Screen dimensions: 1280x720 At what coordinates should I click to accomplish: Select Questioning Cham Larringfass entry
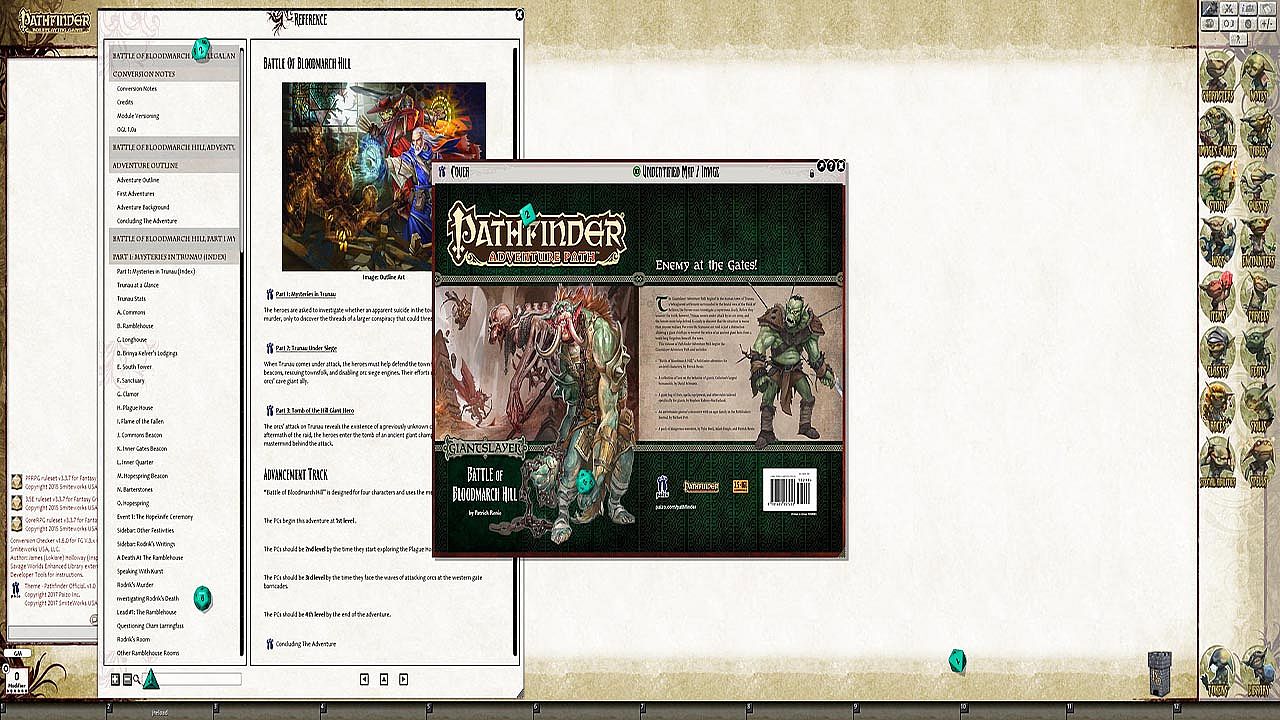[x=150, y=626]
